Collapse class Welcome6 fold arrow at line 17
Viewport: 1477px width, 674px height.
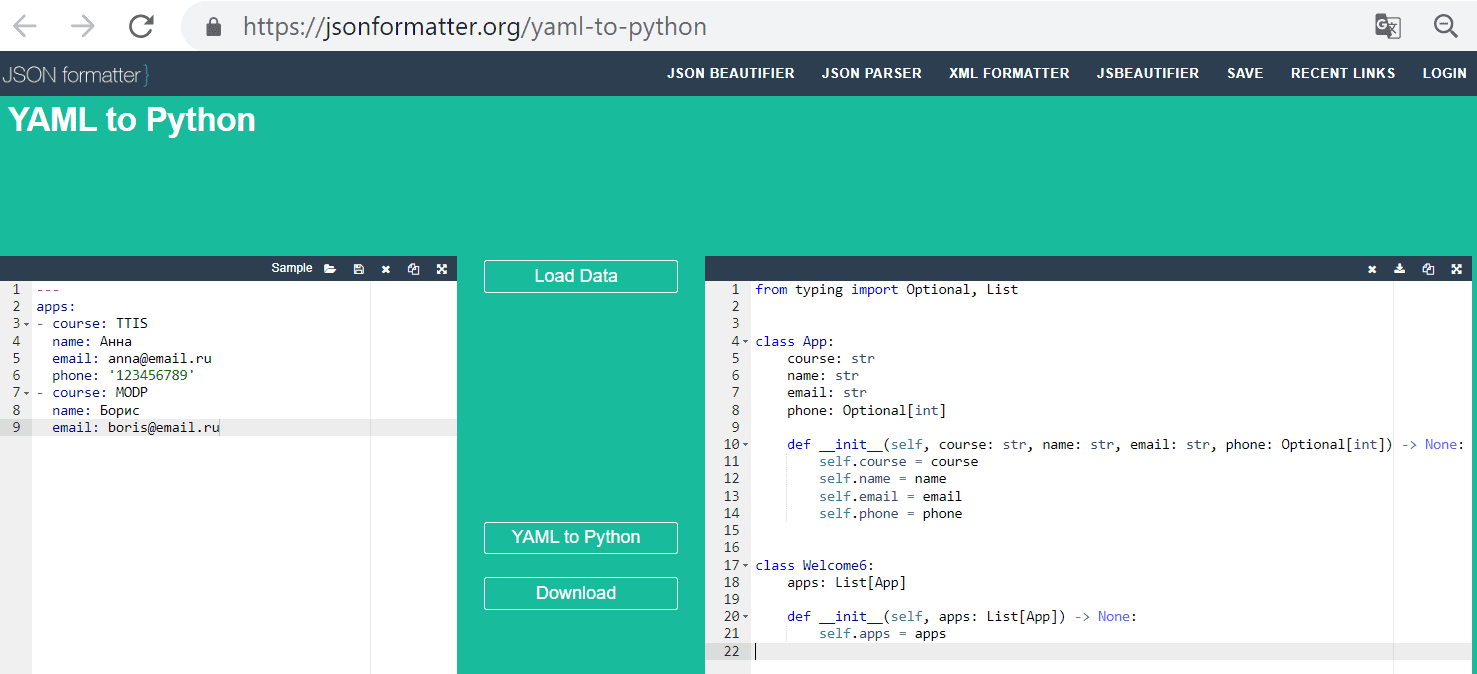point(745,566)
